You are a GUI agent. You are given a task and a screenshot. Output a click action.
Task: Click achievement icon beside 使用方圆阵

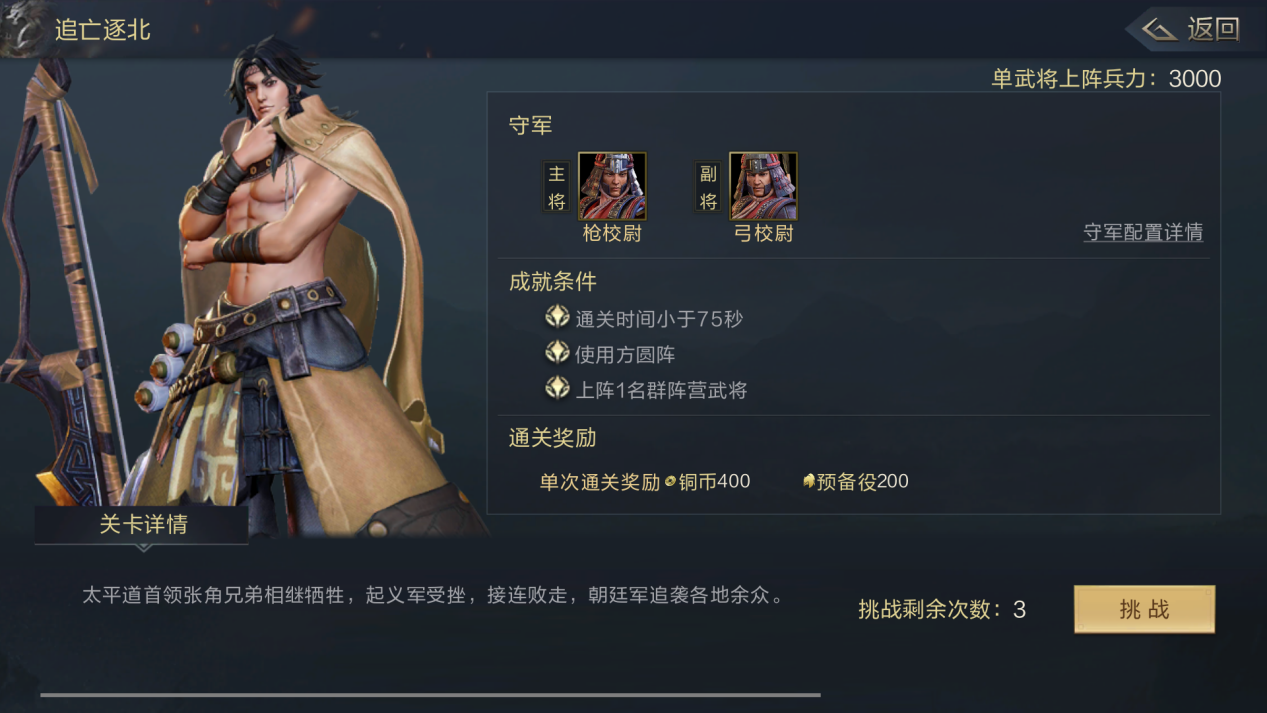coord(557,353)
